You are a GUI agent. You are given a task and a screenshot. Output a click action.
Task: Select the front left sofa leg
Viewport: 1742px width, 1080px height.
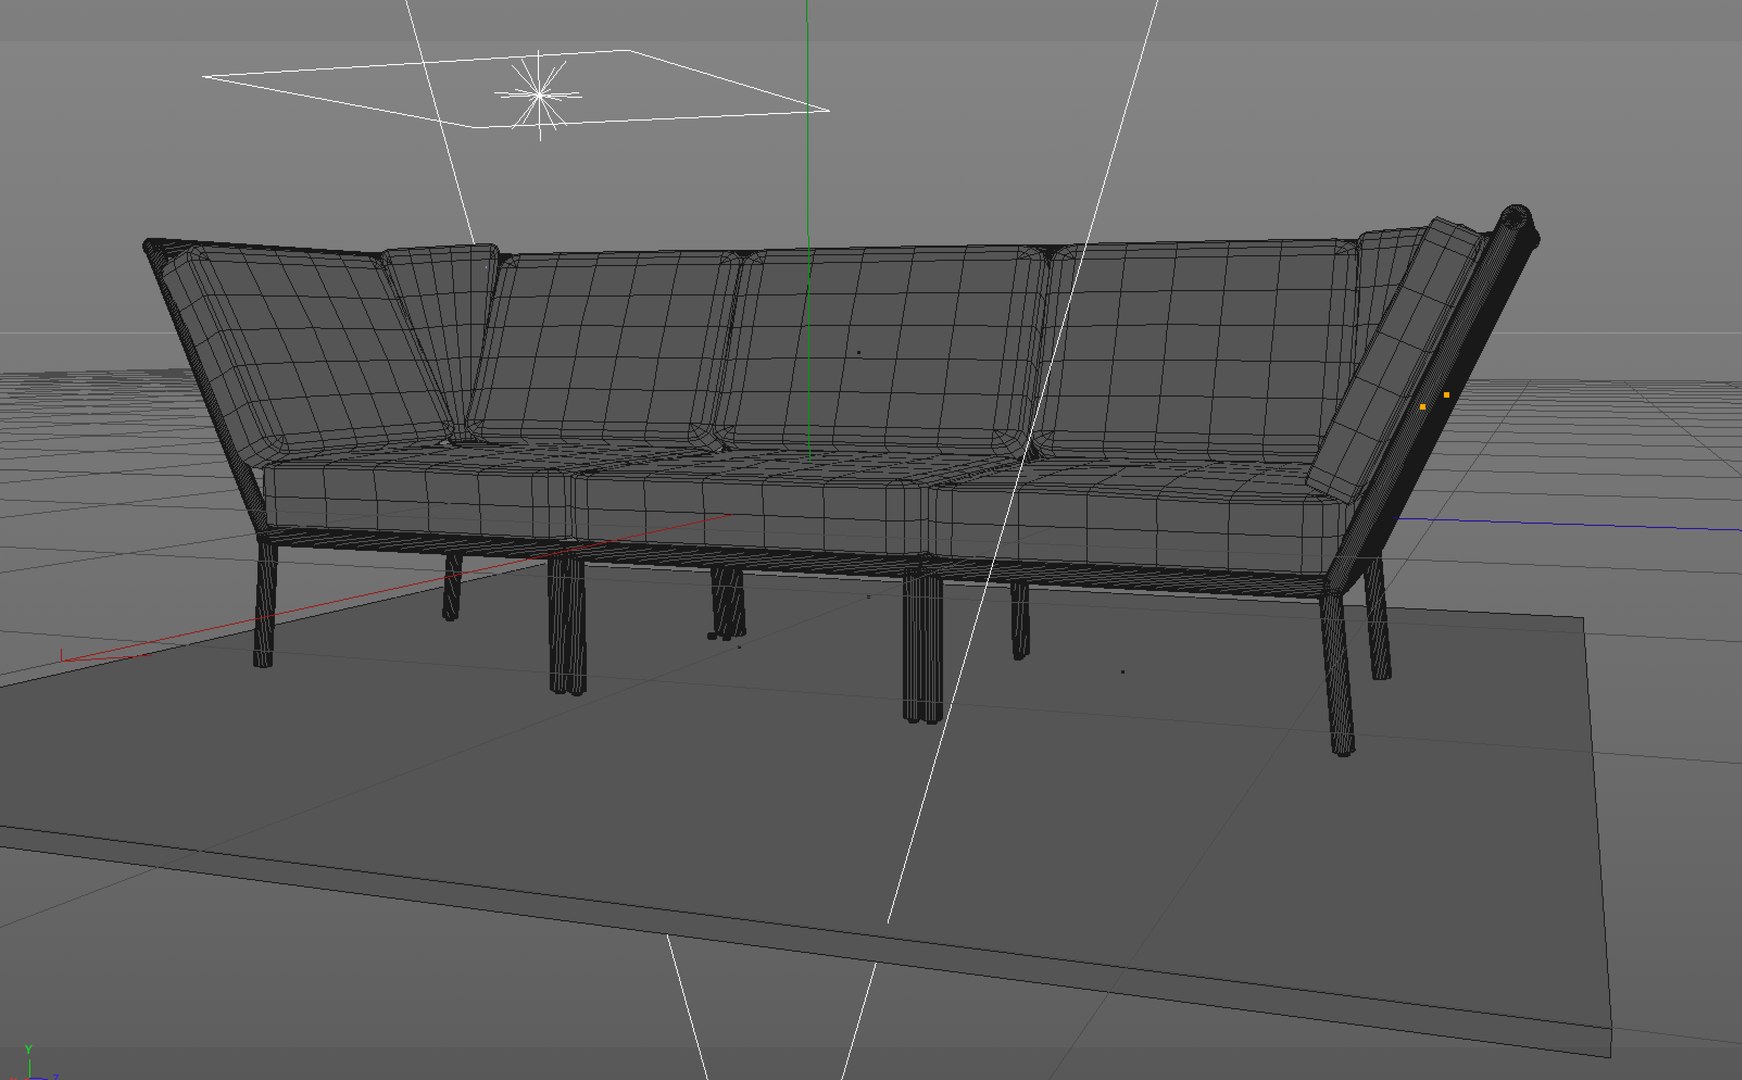tap(265, 603)
